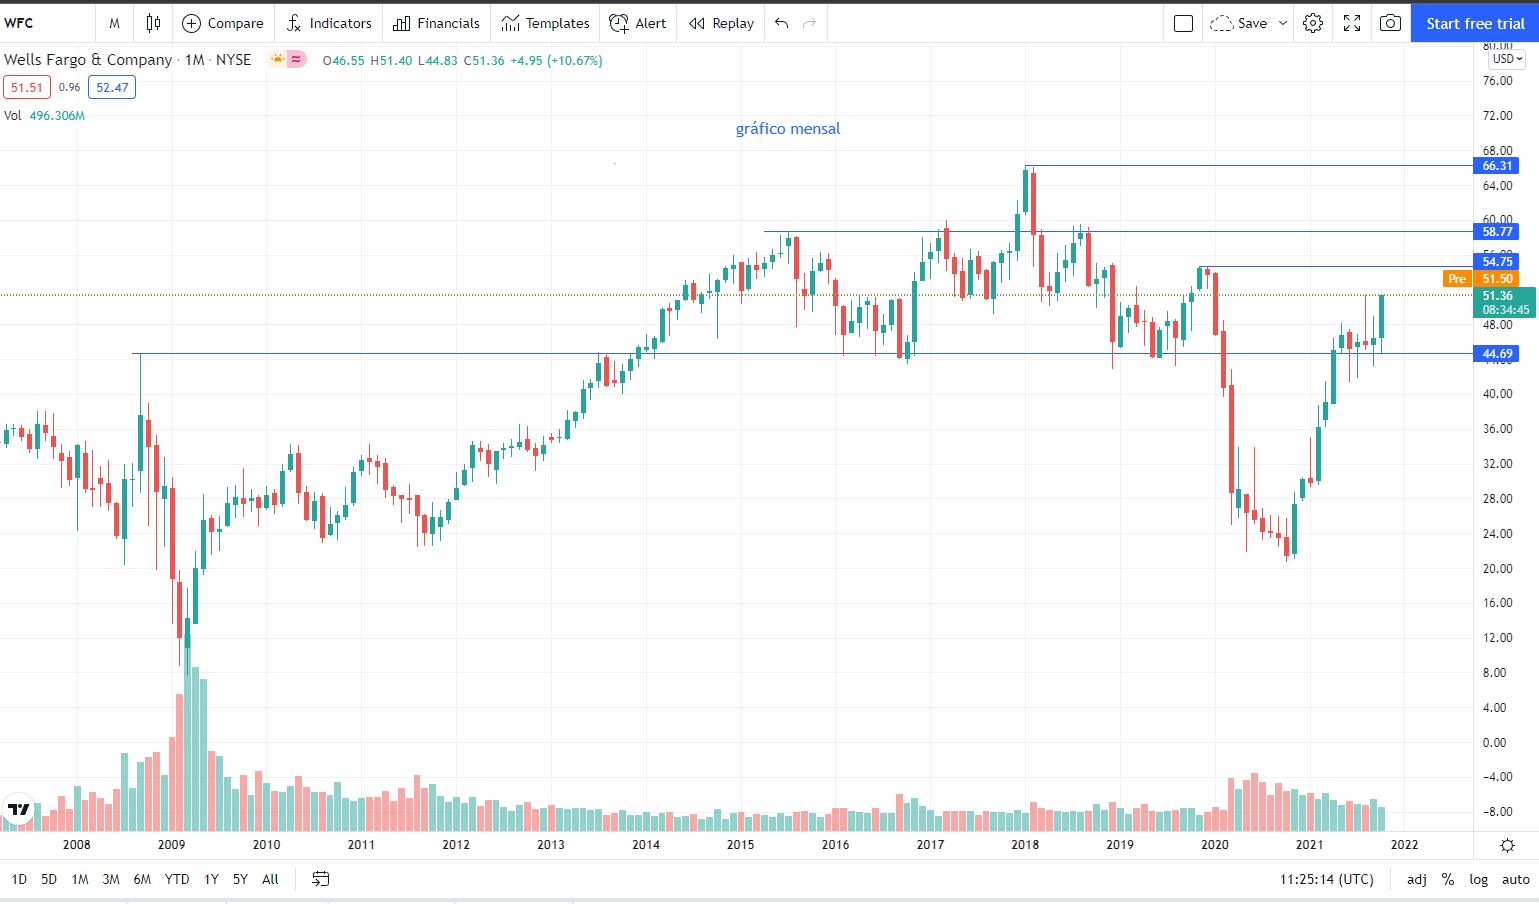Image resolution: width=1539 pixels, height=904 pixels.
Task: Open the monthly interval selector M
Action: click(115, 23)
